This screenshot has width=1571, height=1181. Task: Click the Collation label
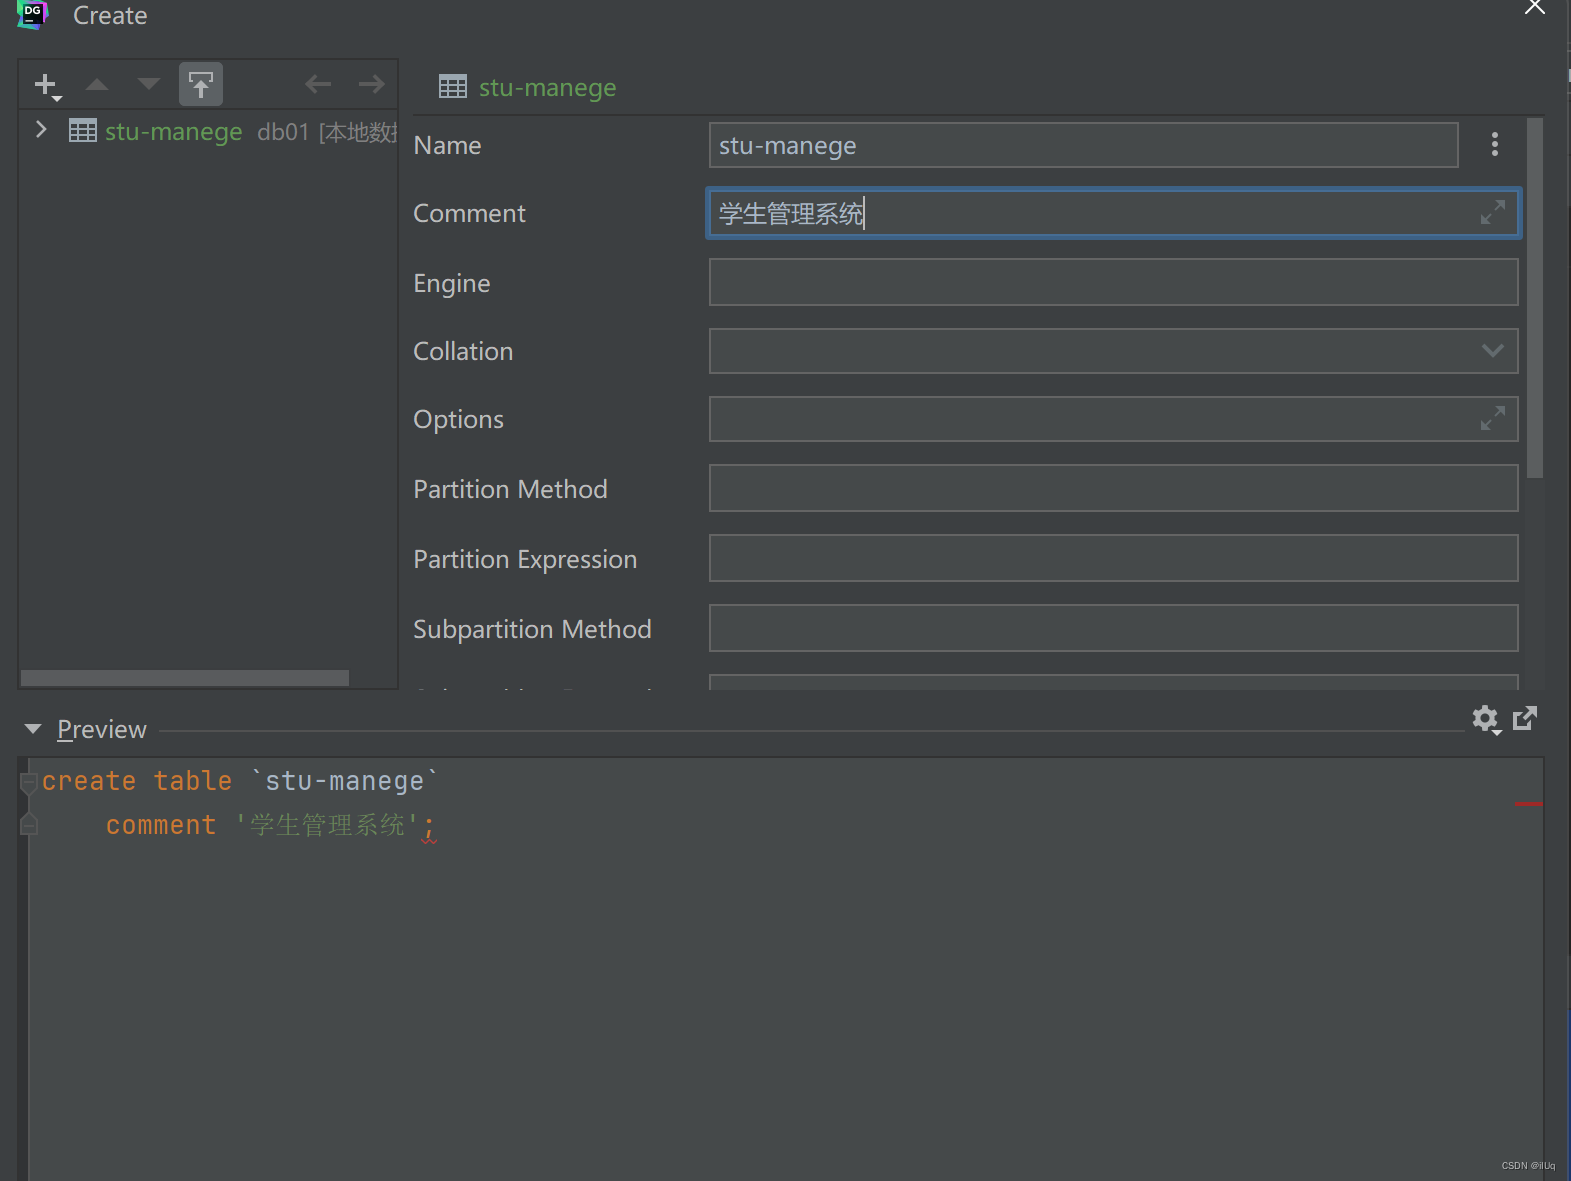(463, 351)
